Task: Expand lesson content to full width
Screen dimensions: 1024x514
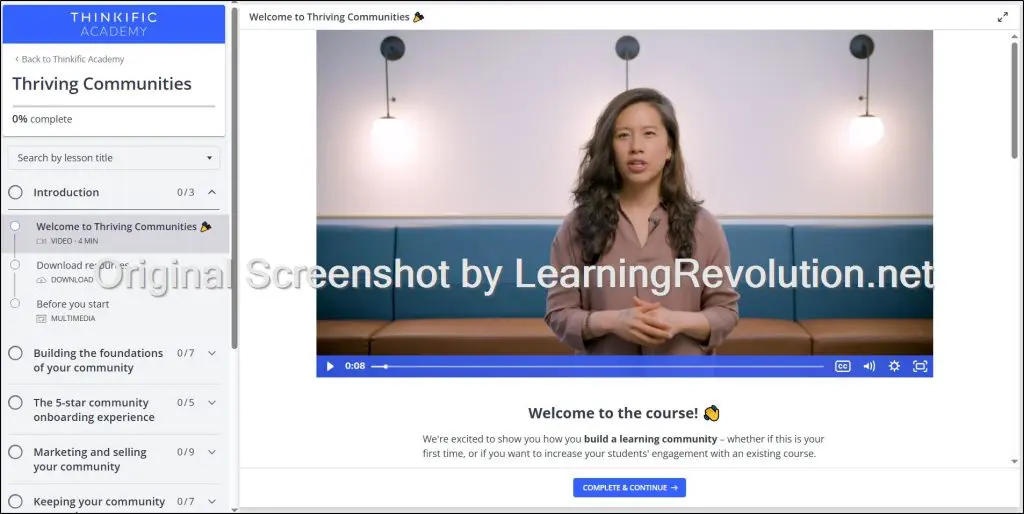Action: pos(1002,18)
